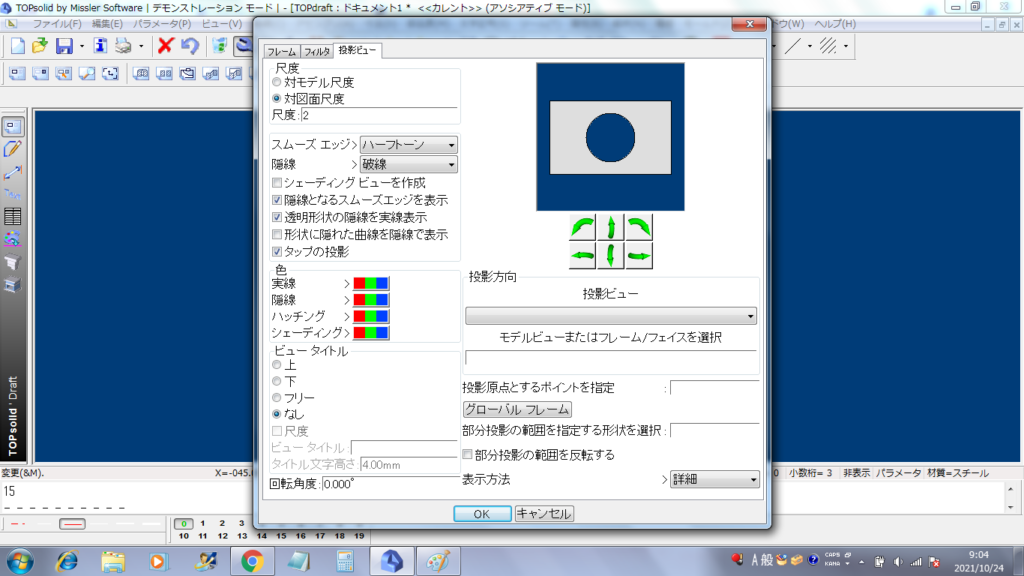This screenshot has height=576, width=1024.
Task: Click the キャンセル button
Action: 544,514
